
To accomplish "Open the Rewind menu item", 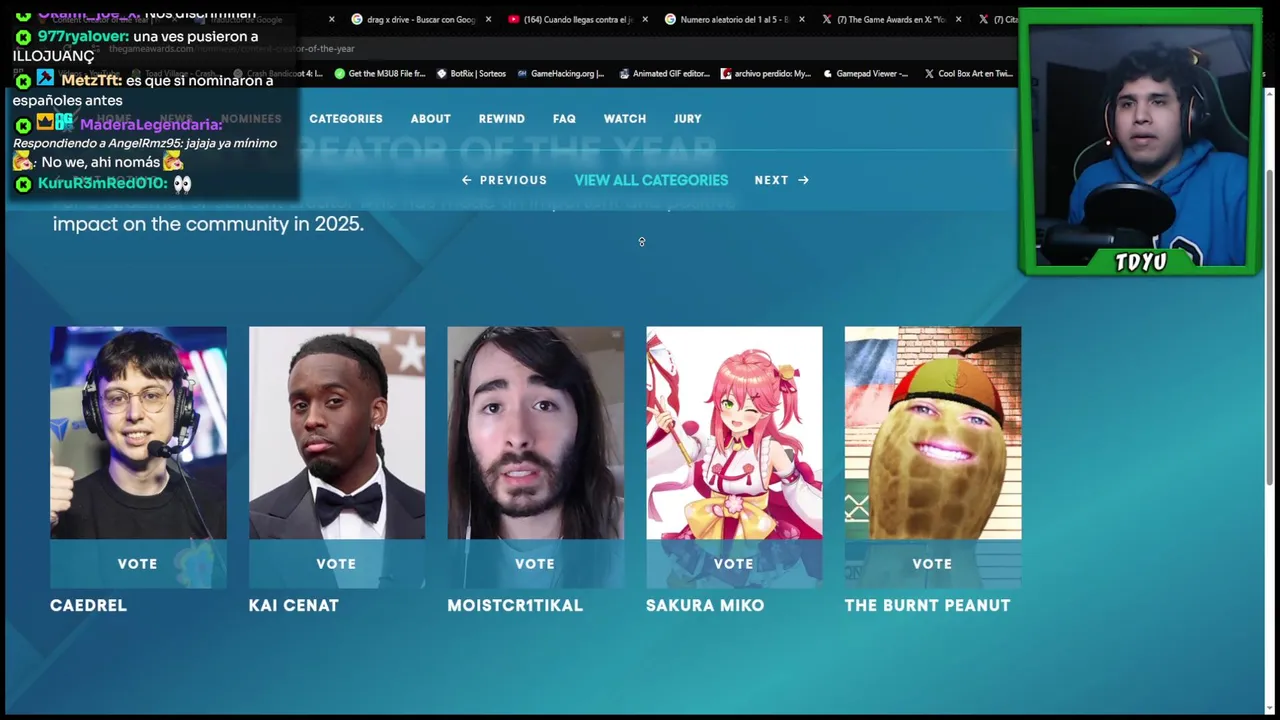I will click(x=502, y=119).
